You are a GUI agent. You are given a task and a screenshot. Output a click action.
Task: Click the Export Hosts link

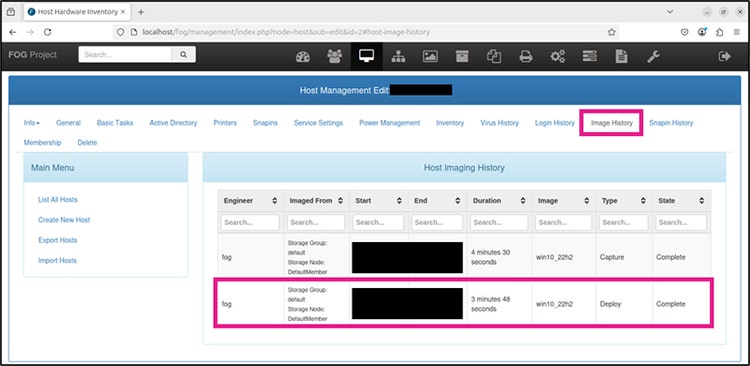coord(57,240)
